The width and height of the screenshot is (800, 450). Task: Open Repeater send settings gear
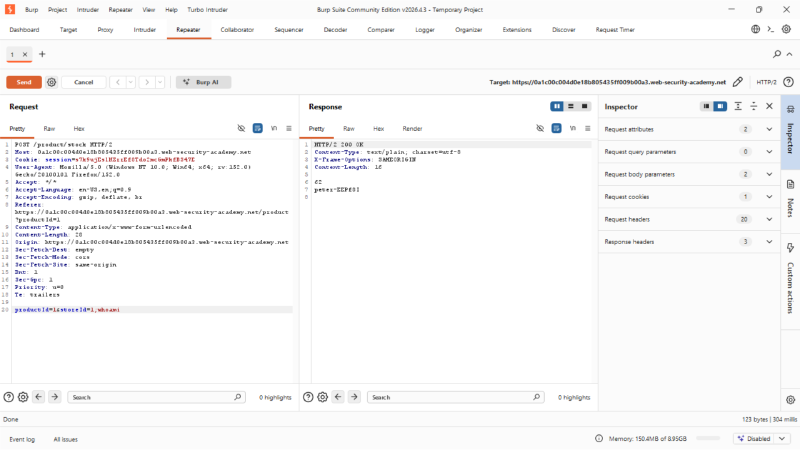point(52,82)
